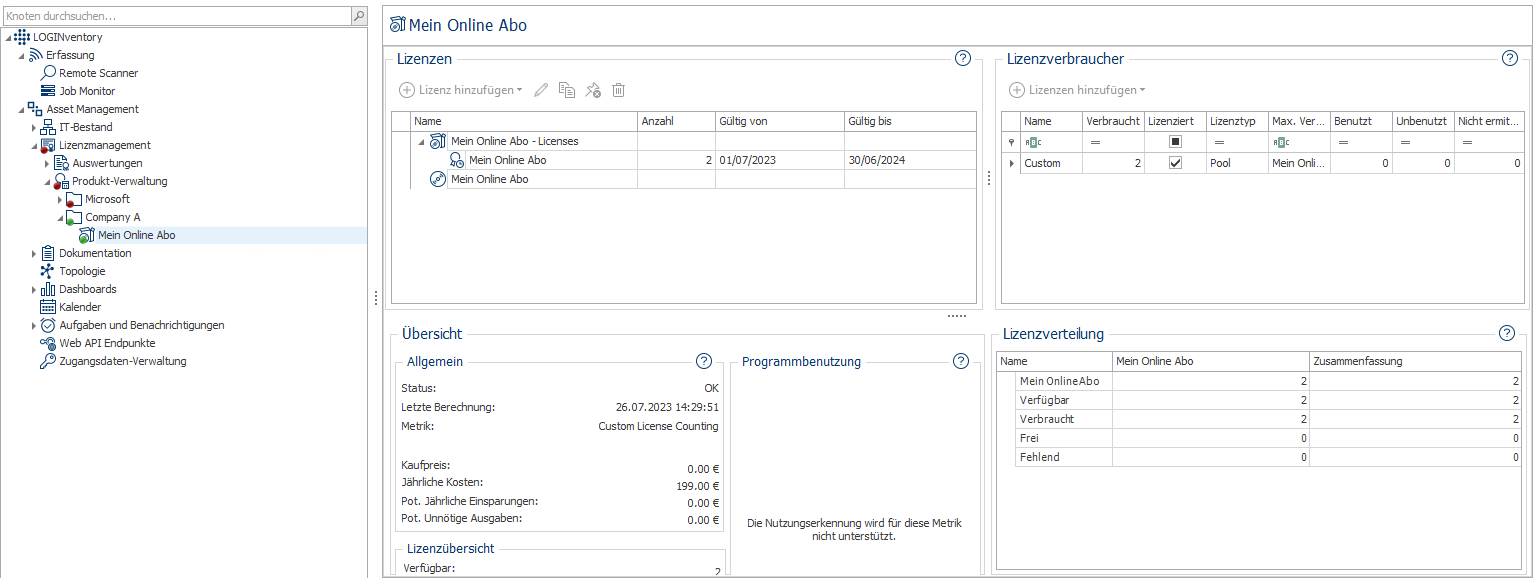Click the pencil edit icon in Lizenzen toolbar
The height and width of the screenshot is (578, 1533).
click(x=541, y=90)
